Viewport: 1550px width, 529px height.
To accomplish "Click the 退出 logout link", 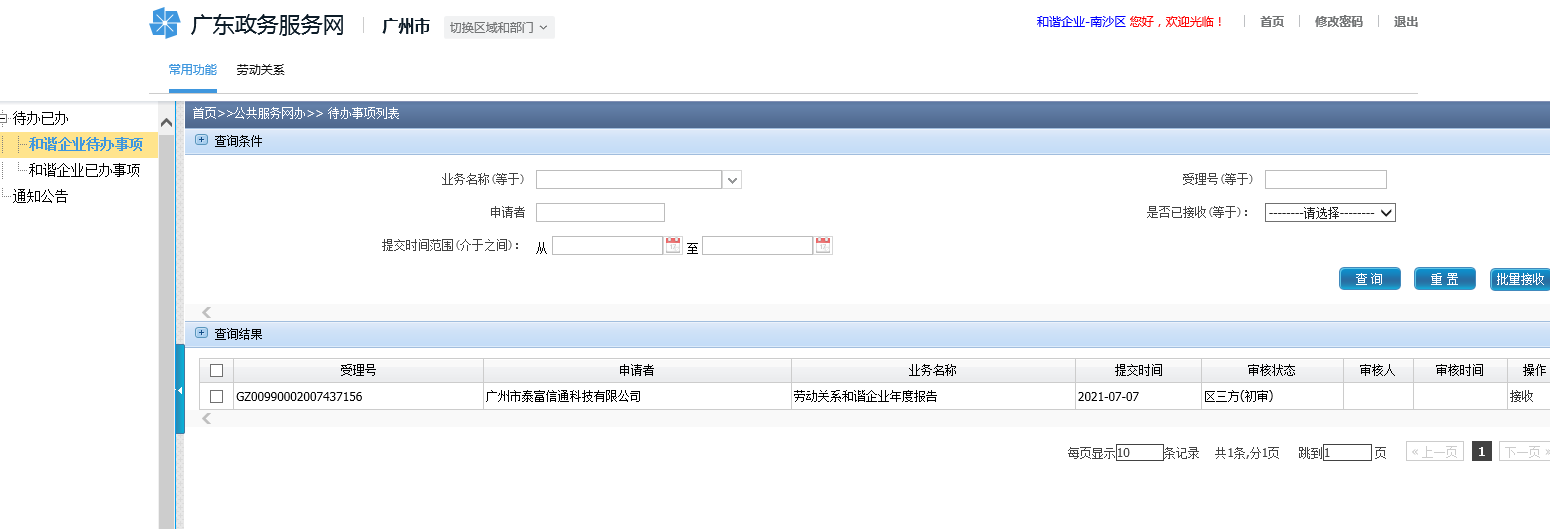I will pyautogui.click(x=1406, y=22).
